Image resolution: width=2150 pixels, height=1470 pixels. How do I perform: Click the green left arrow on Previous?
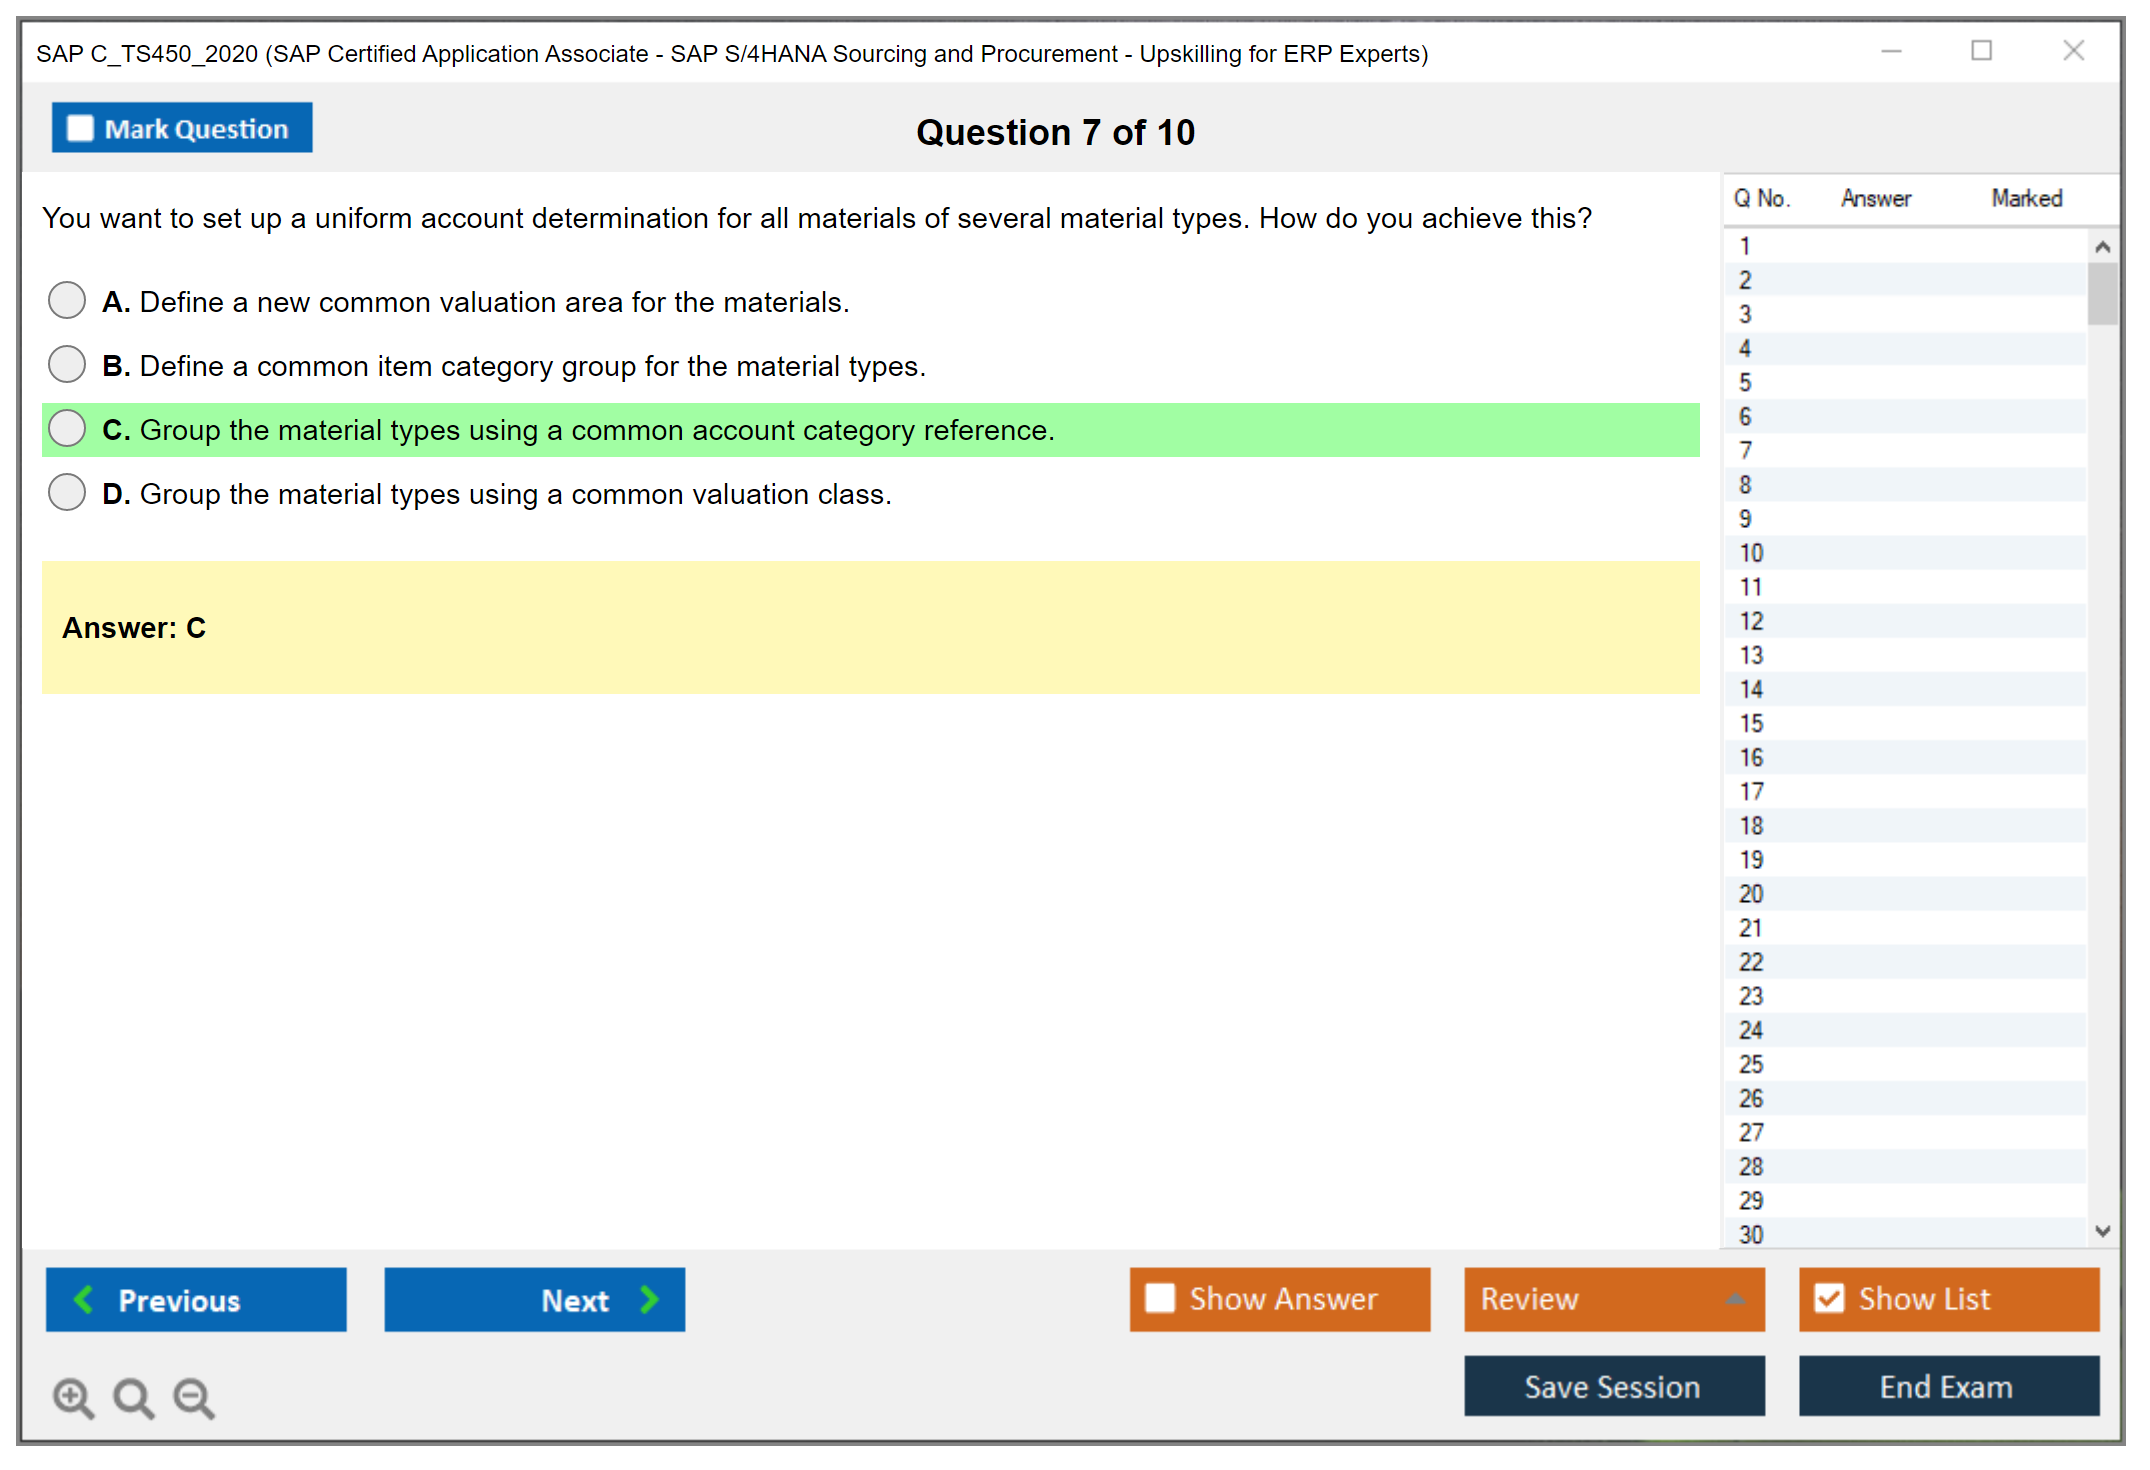pos(84,1299)
